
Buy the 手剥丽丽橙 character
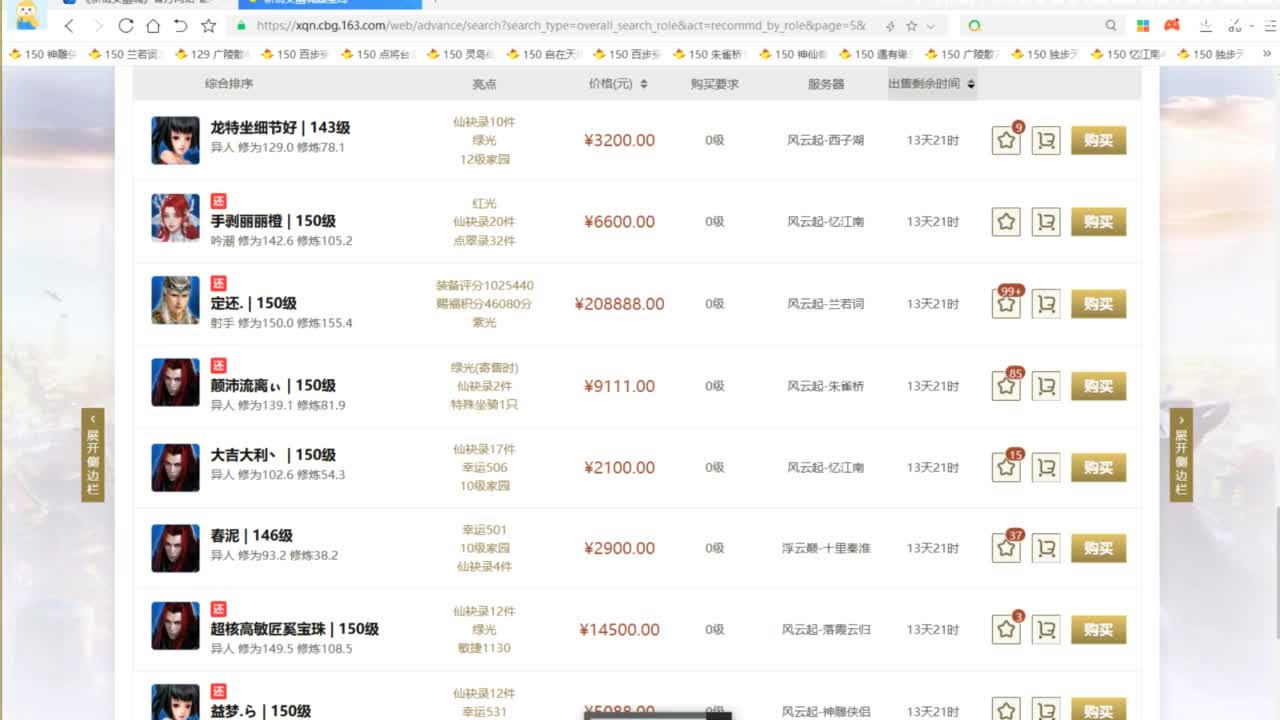pos(1098,222)
